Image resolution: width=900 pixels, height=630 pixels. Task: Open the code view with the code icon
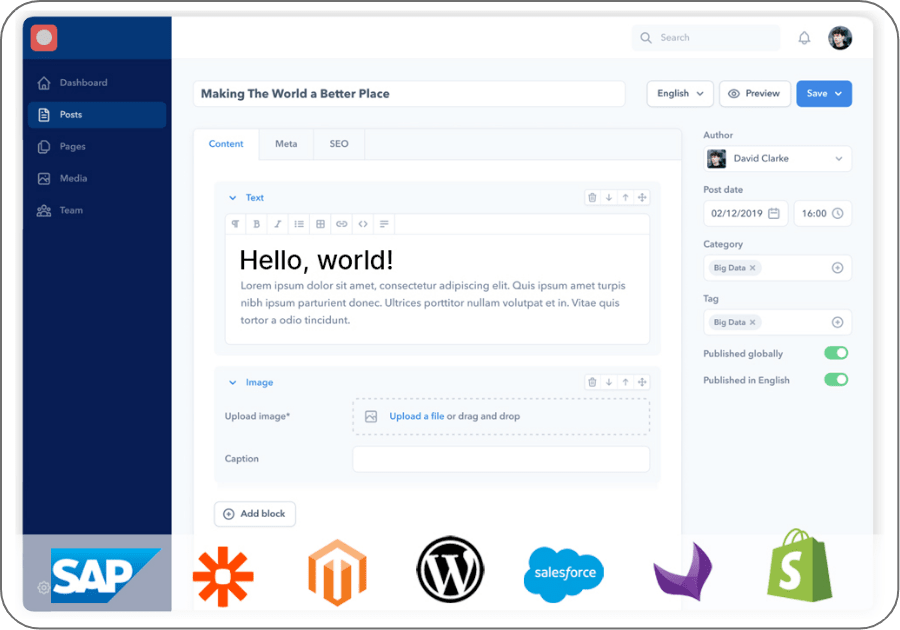coord(363,224)
